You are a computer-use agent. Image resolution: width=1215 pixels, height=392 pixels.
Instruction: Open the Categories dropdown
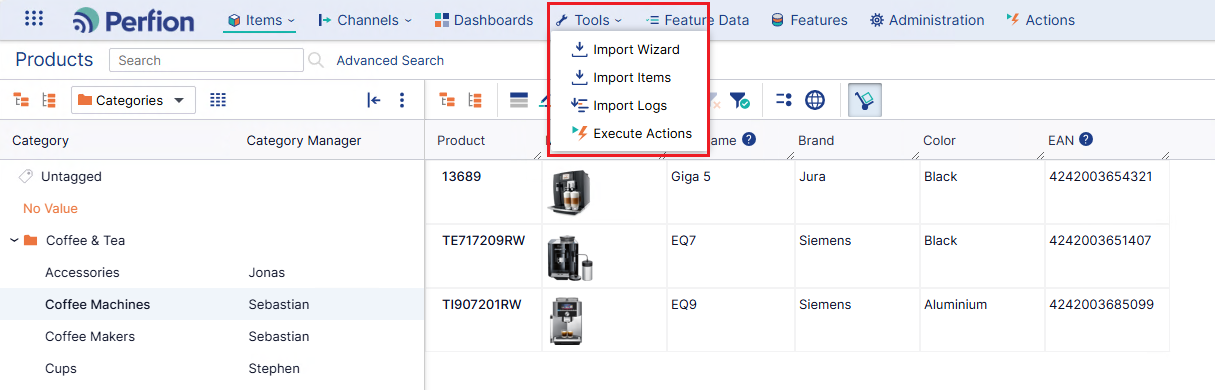[x=133, y=100]
